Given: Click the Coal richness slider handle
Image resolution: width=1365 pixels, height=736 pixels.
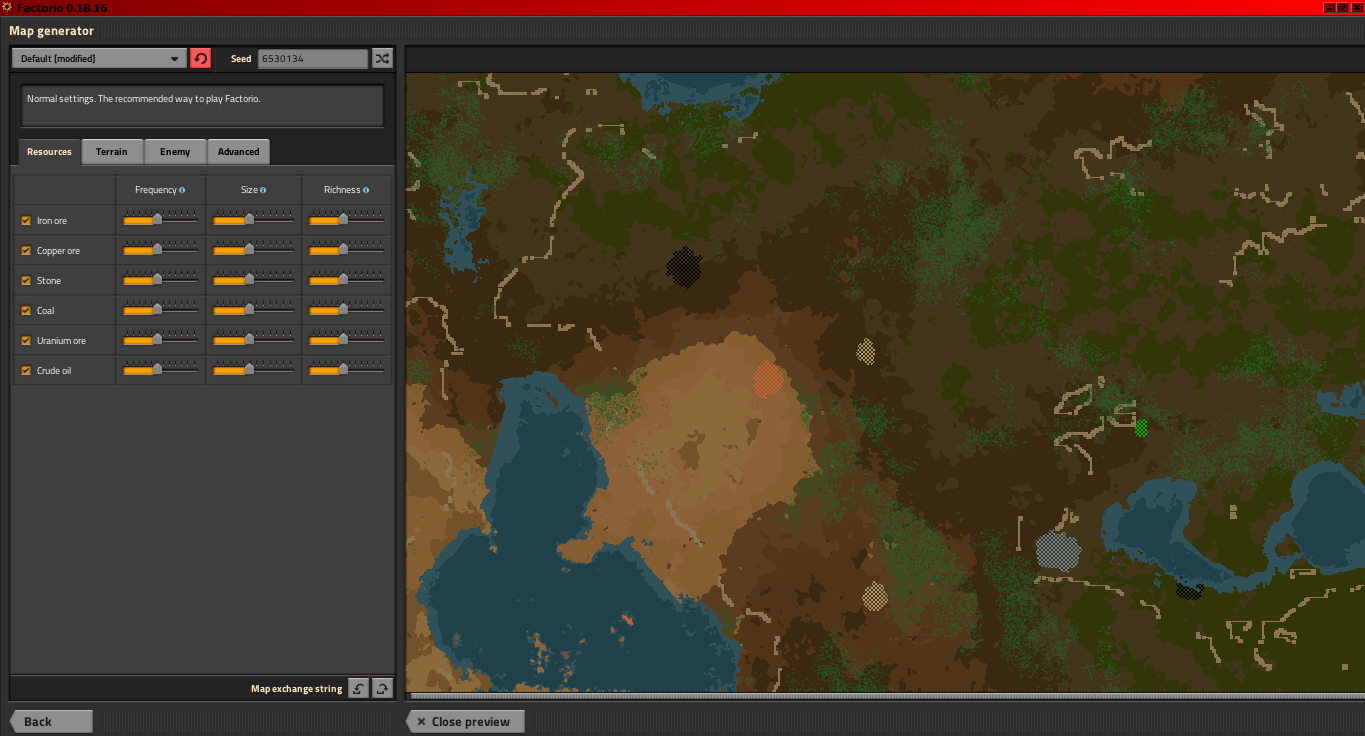Looking at the screenshot, I should pos(344,309).
